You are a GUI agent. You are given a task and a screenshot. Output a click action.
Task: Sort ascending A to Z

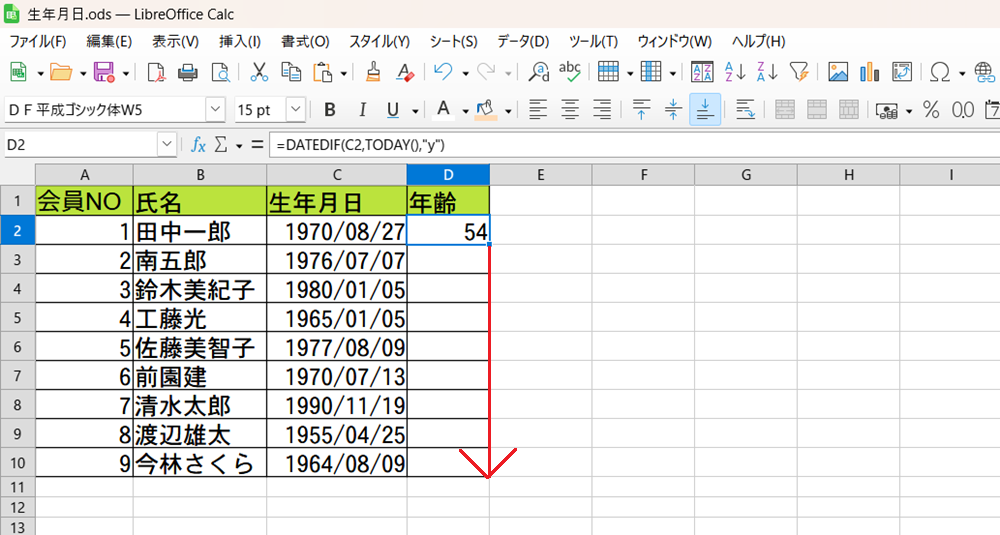coord(735,72)
